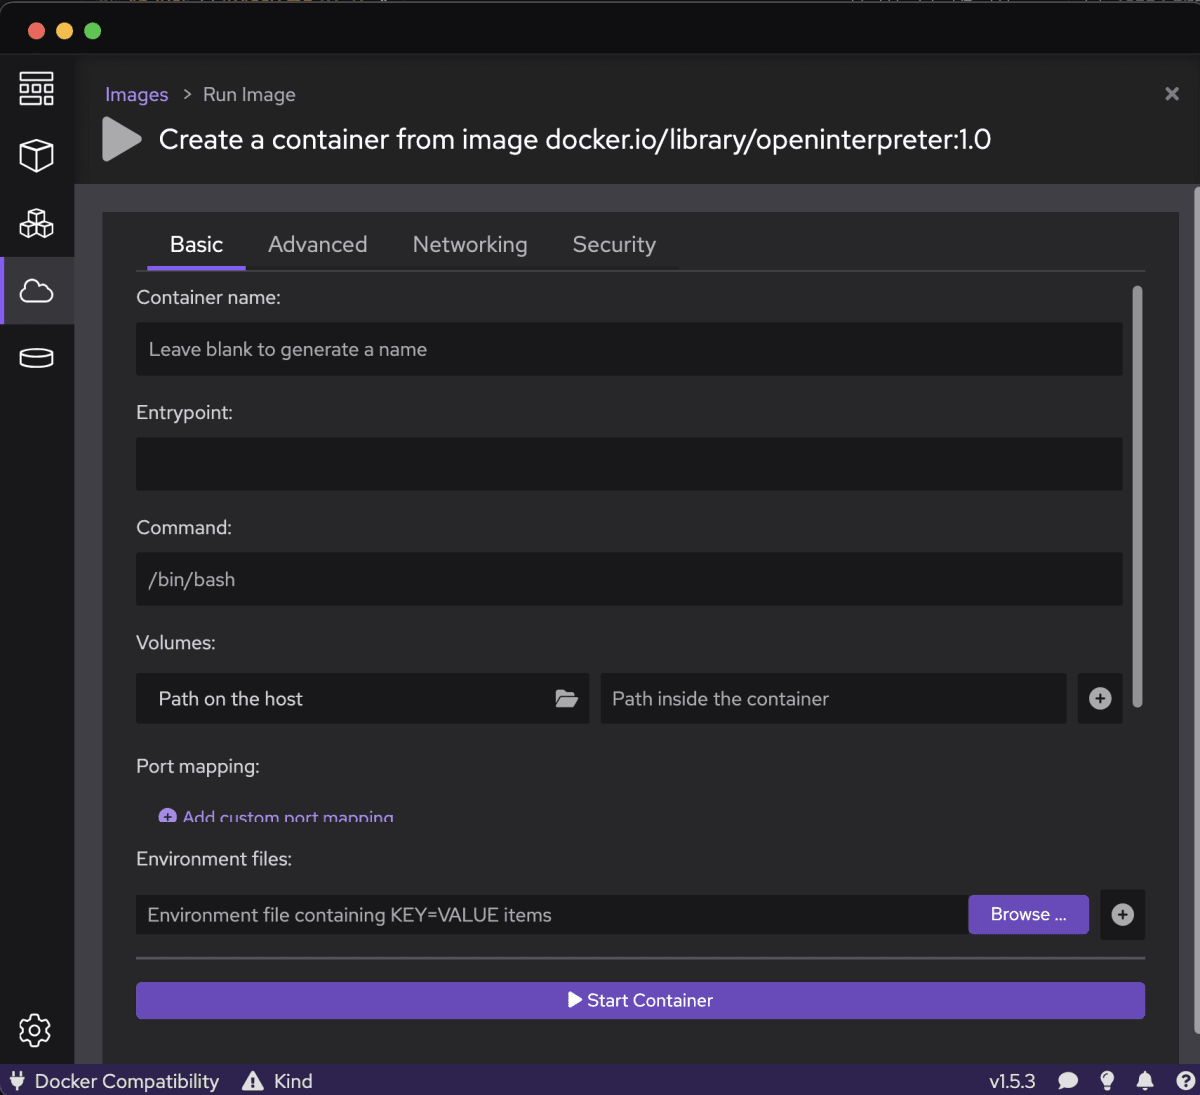The image size is (1200, 1095).
Task: Click version v1.5.3 in status bar
Action: pos(1012,1081)
